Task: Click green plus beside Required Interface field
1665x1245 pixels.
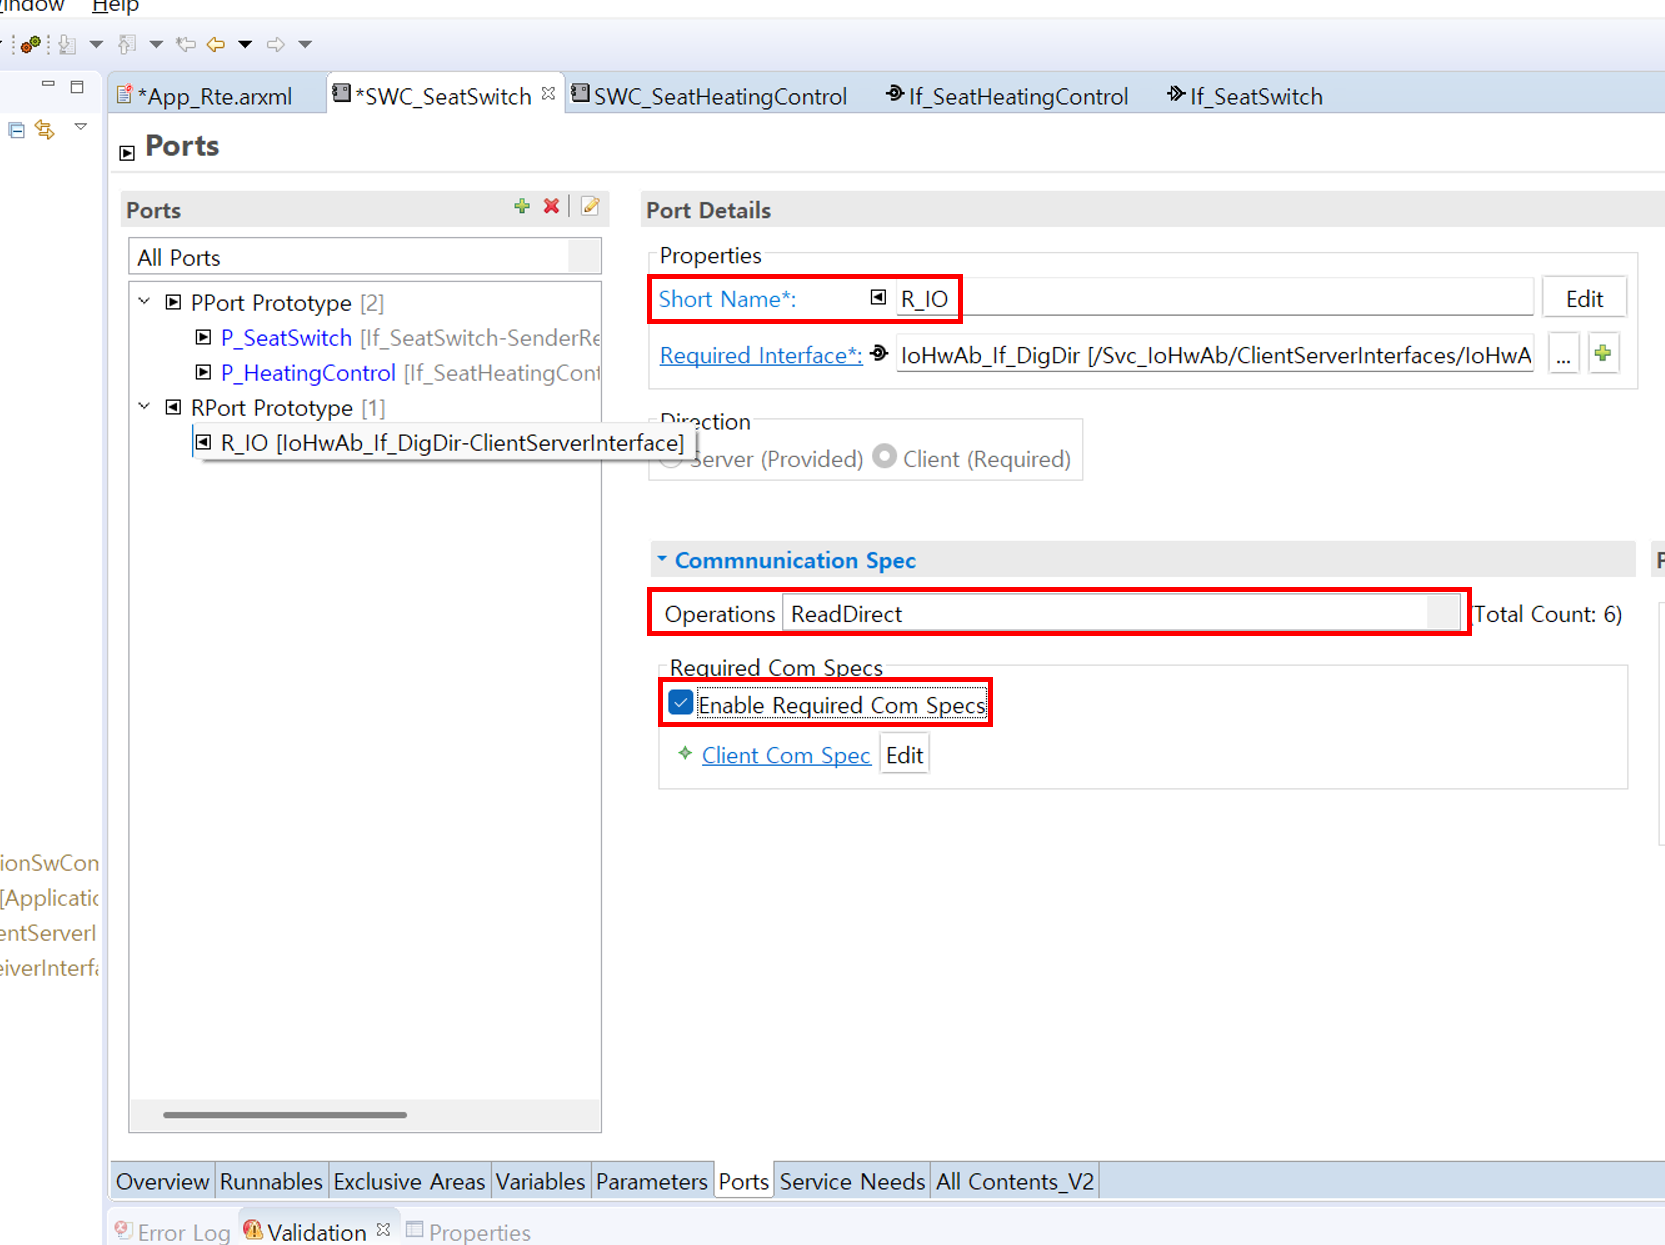Action: click(x=1603, y=354)
